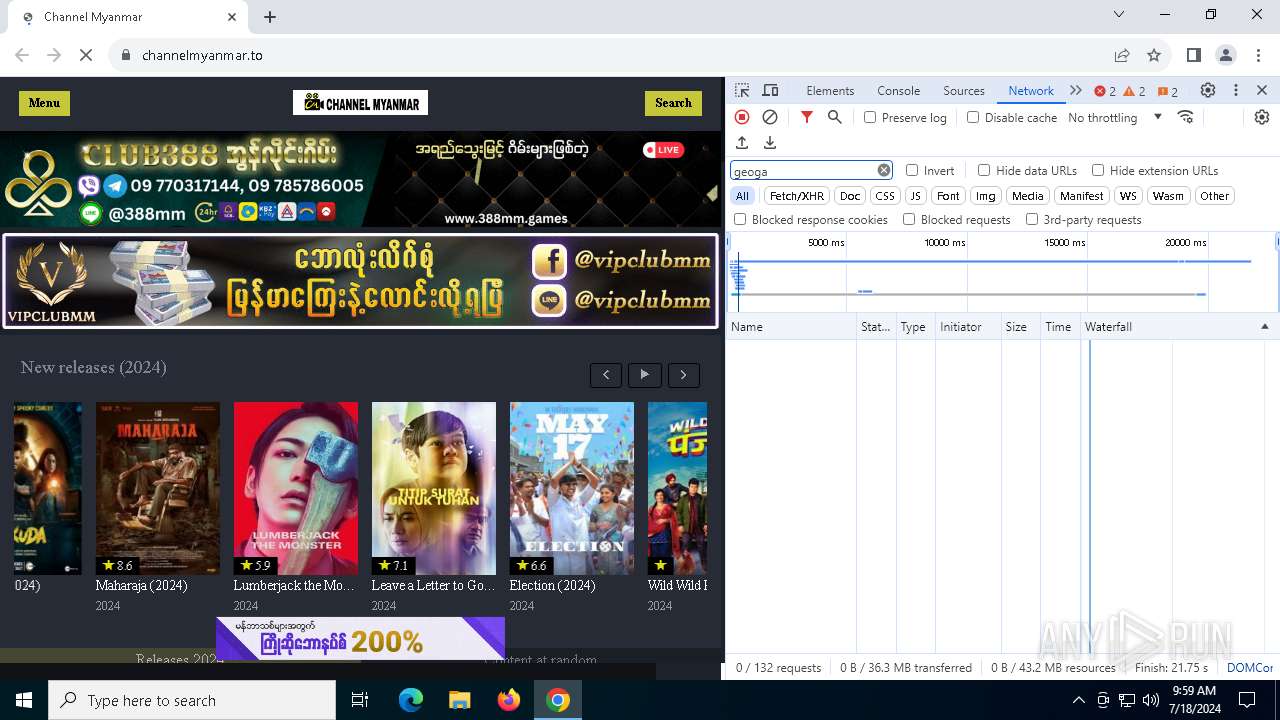Open Chrome profile avatar

(1226, 55)
